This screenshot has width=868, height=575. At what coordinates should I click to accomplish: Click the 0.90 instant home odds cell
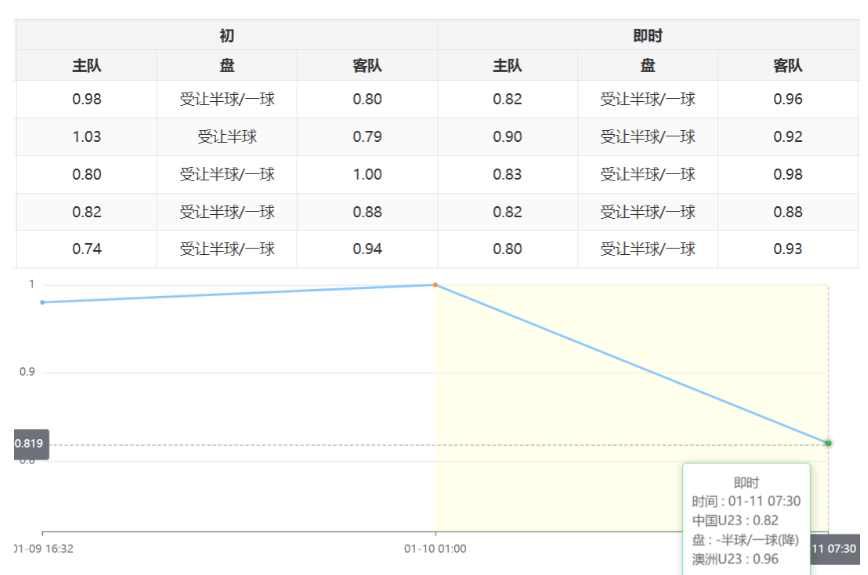click(x=507, y=137)
